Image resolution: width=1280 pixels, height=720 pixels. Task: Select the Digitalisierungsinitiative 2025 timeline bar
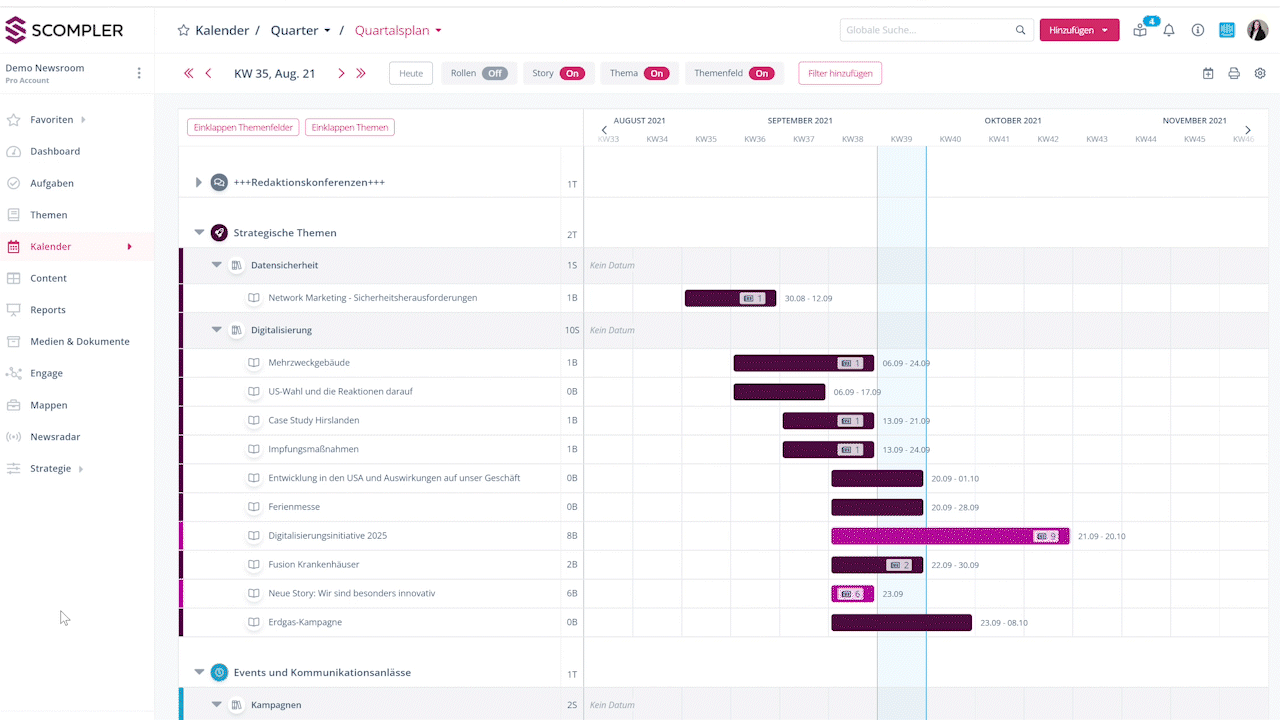pyautogui.click(x=949, y=536)
